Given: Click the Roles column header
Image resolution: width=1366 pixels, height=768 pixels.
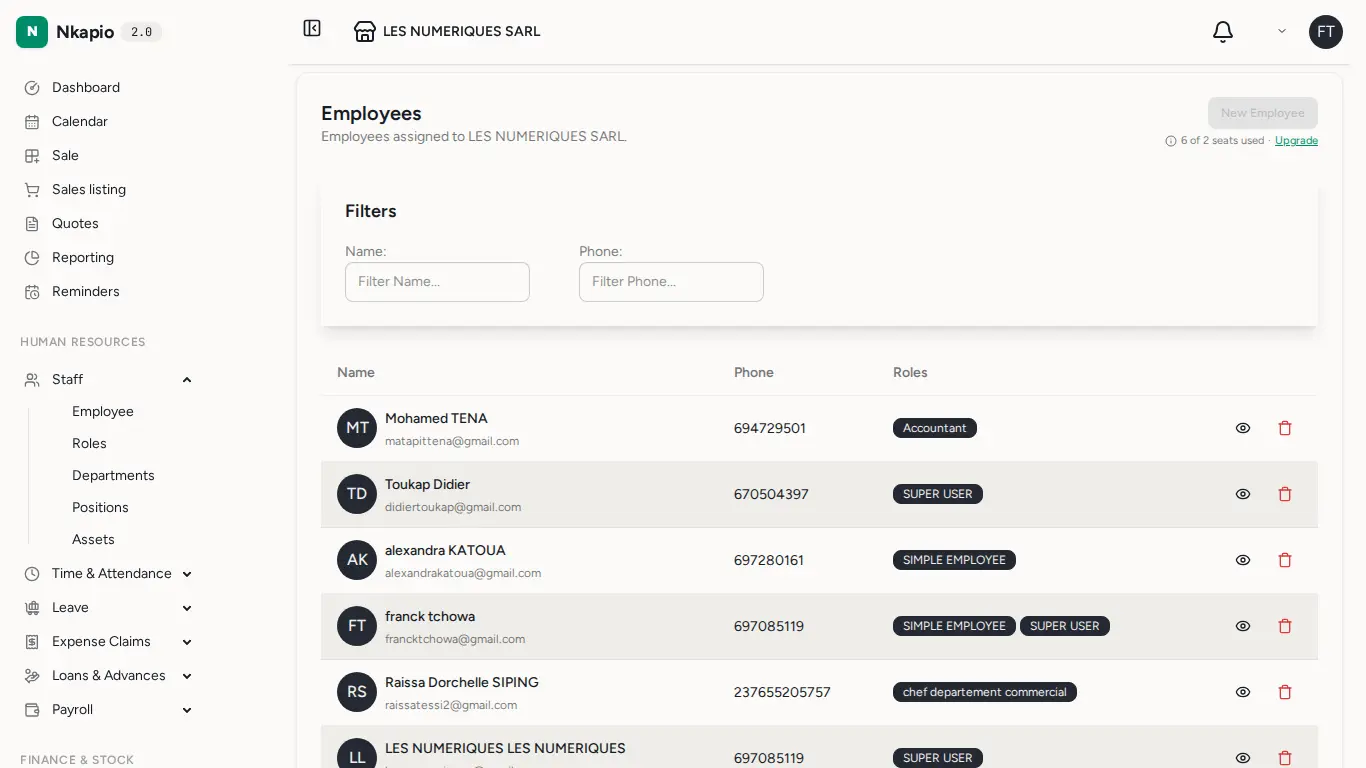Looking at the screenshot, I should click(910, 373).
